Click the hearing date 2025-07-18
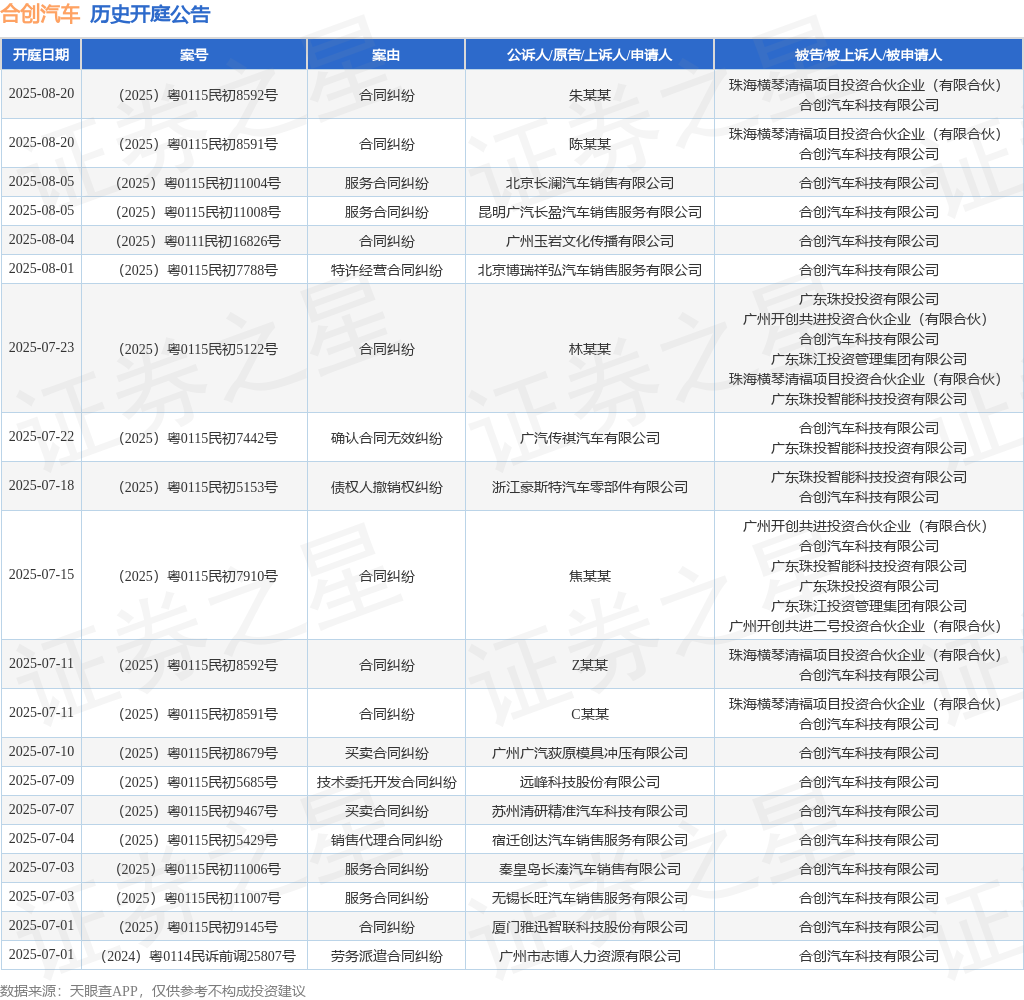Image resolution: width=1024 pixels, height=1000 pixels. point(41,485)
